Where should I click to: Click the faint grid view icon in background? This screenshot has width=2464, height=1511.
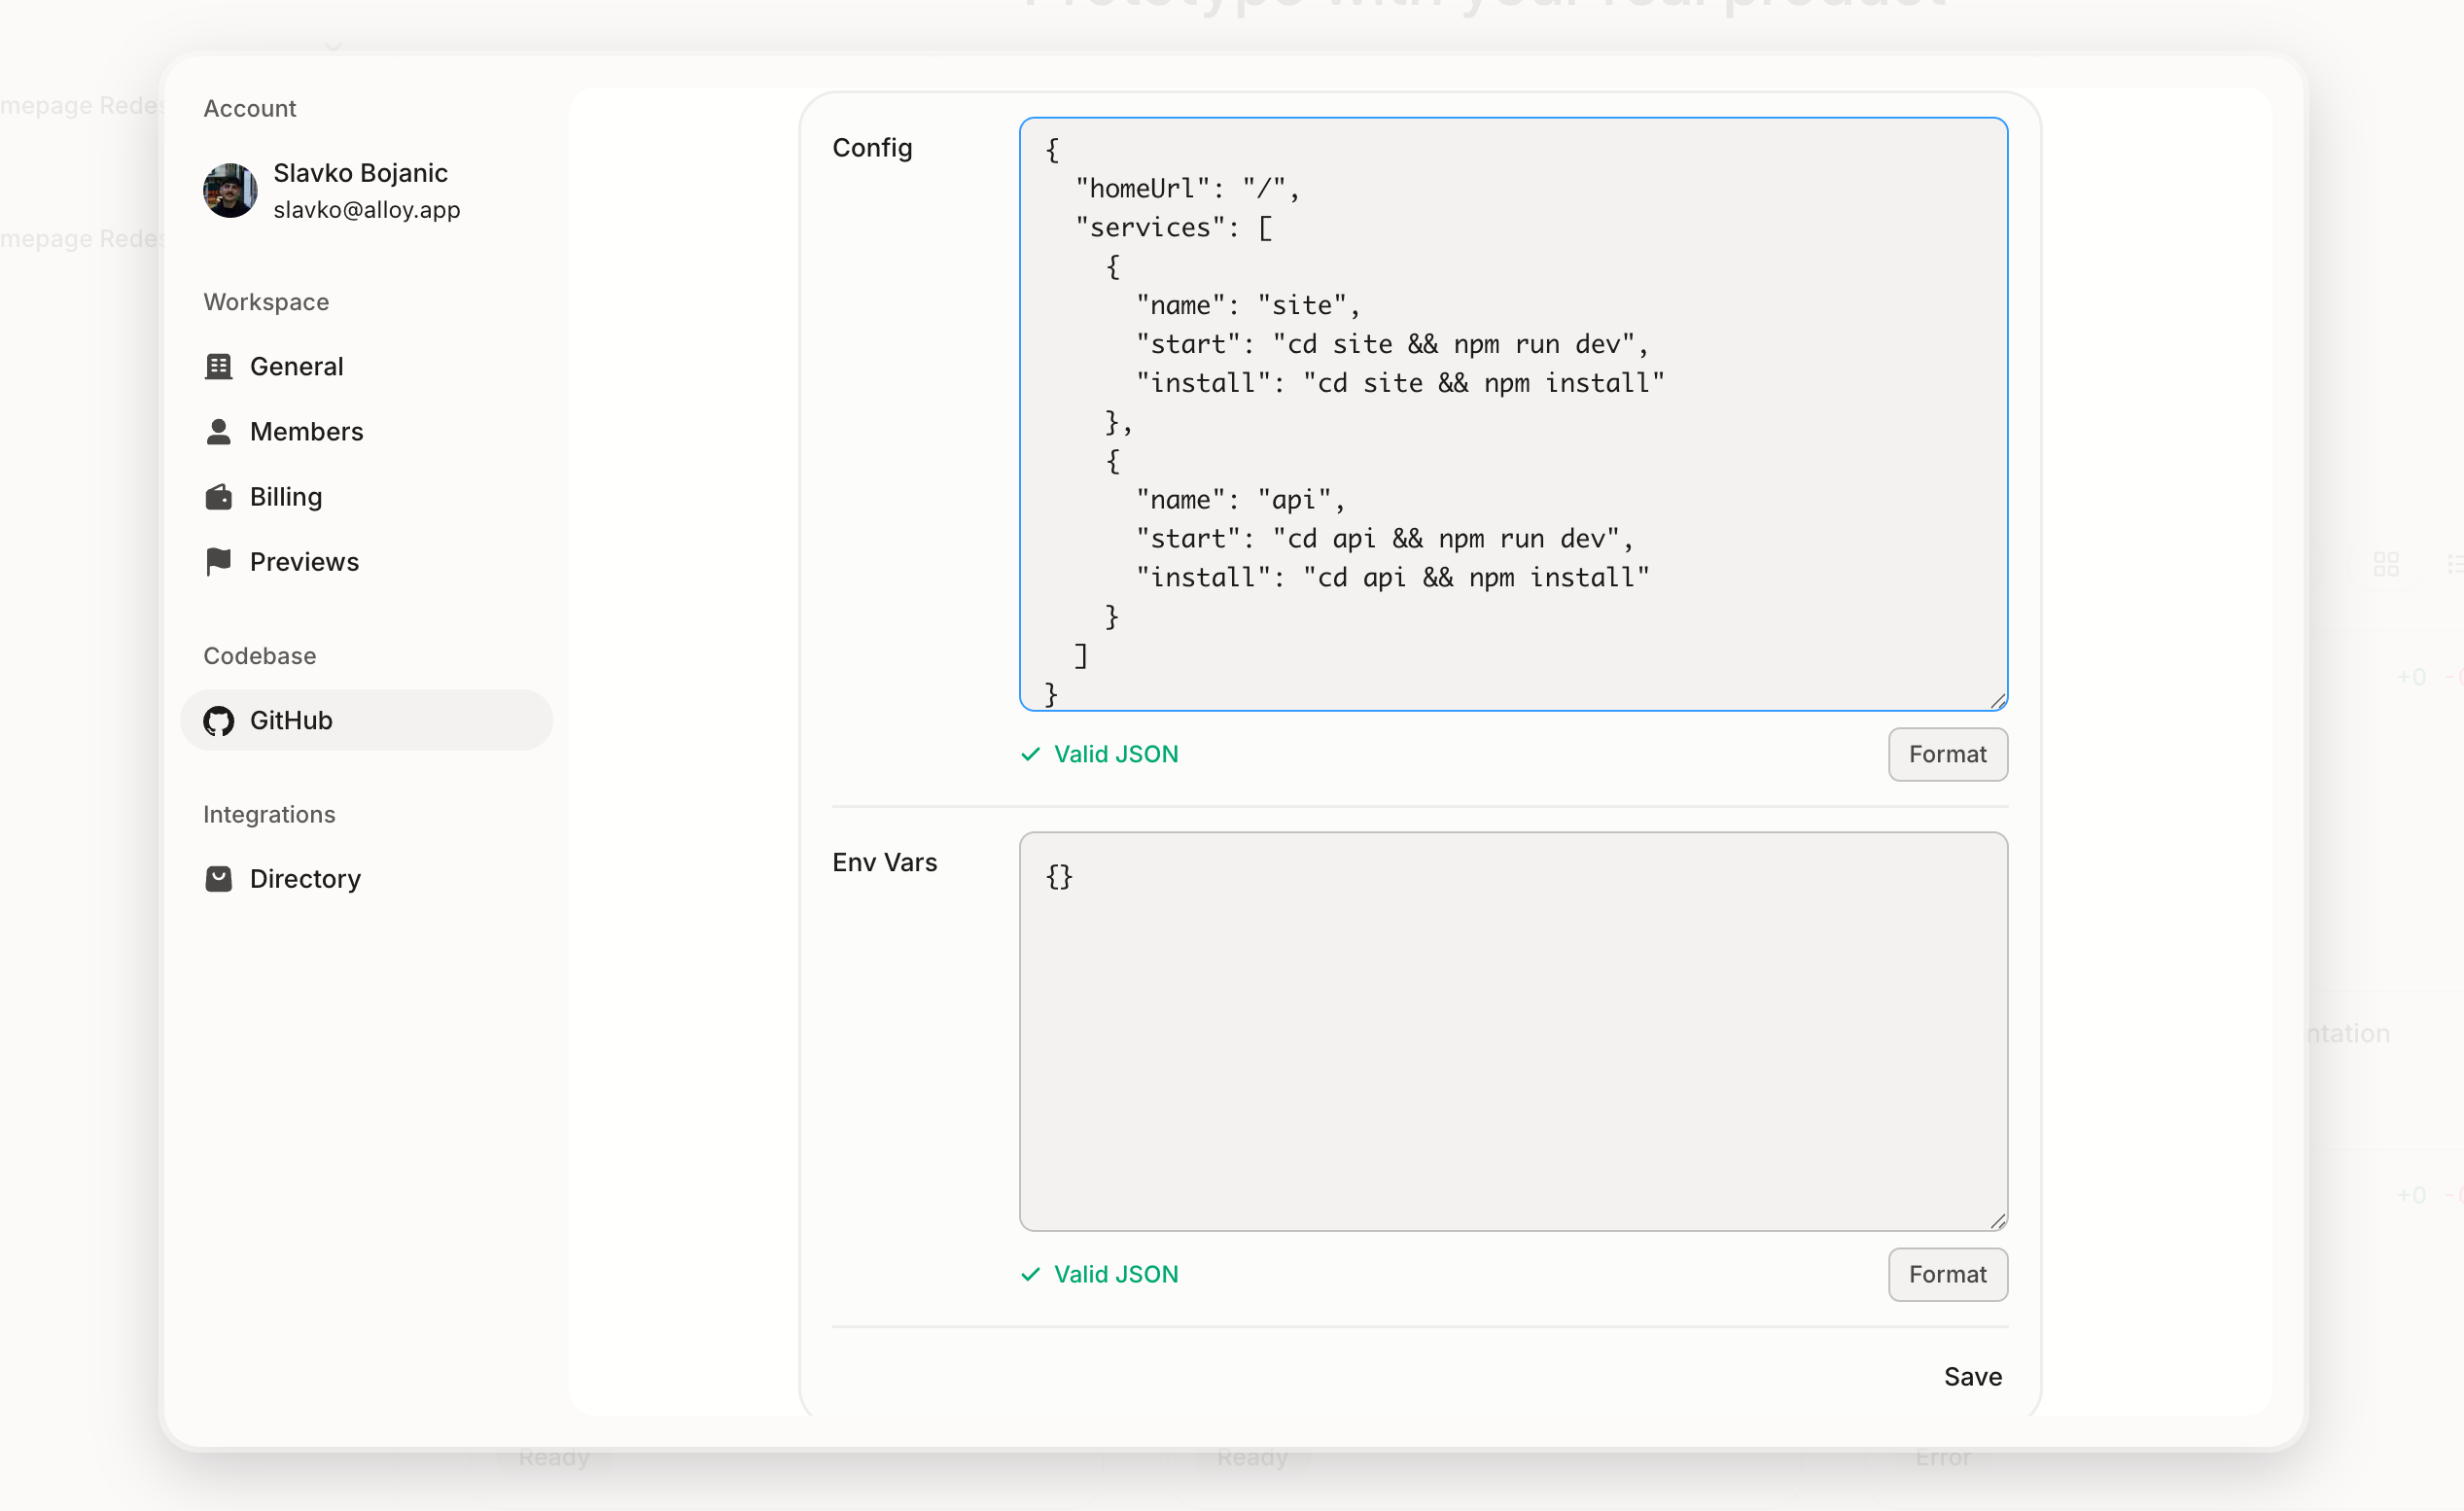click(x=2388, y=563)
